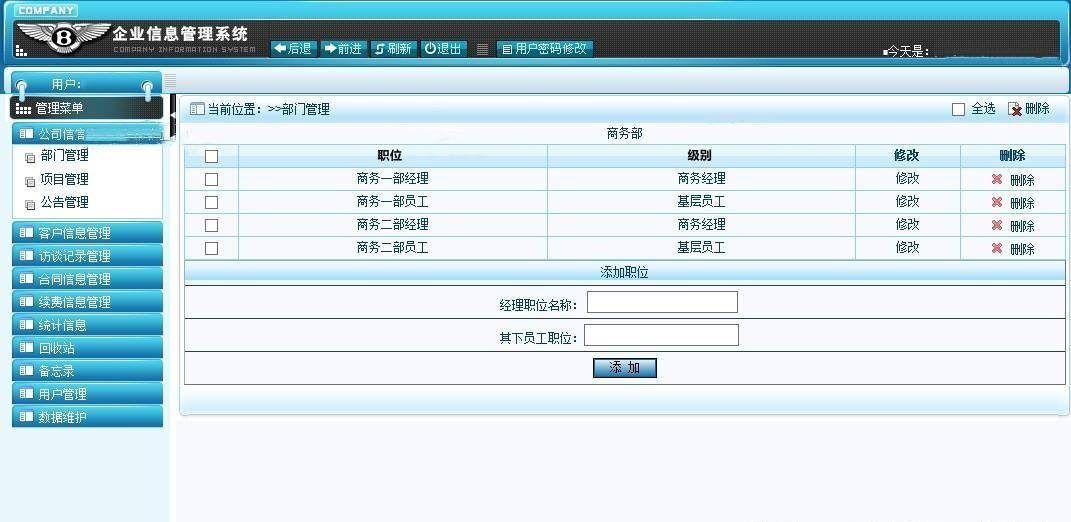Image resolution: width=1071 pixels, height=522 pixels.
Task: Click the red X delete icon for 商务二部员工
Action: click(x=997, y=248)
